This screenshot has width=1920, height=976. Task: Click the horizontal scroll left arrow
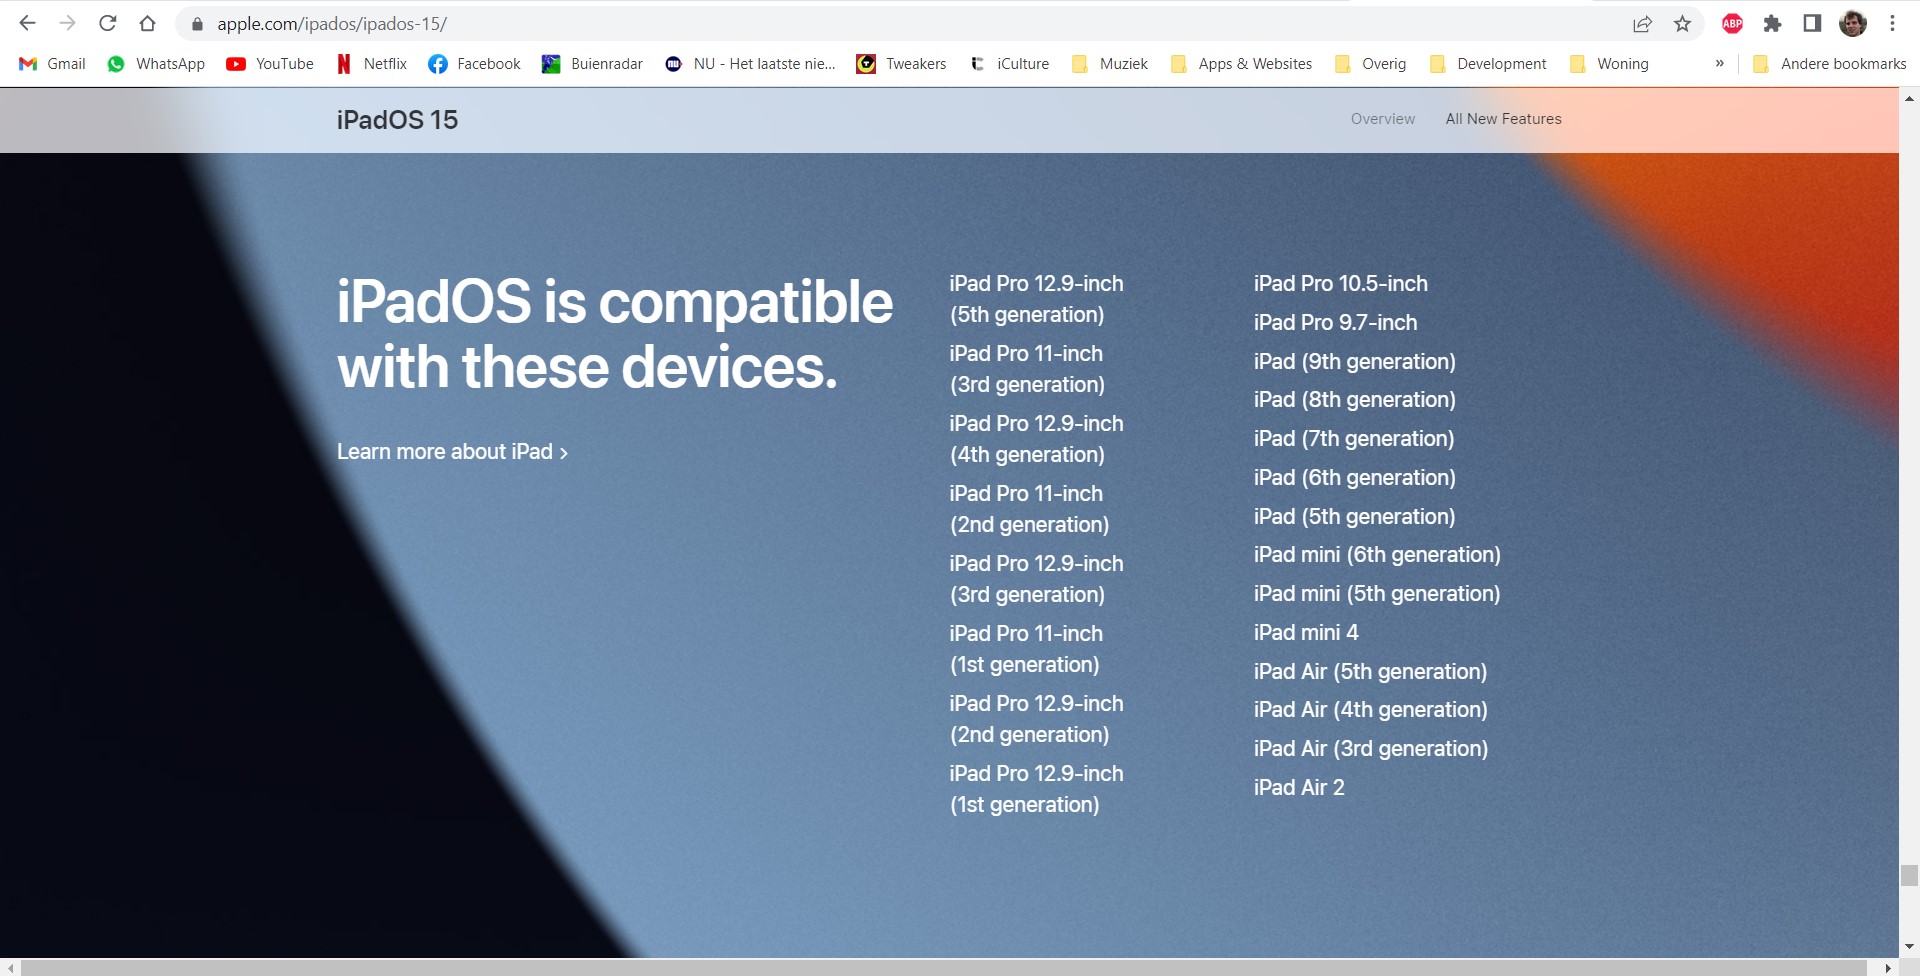9,967
